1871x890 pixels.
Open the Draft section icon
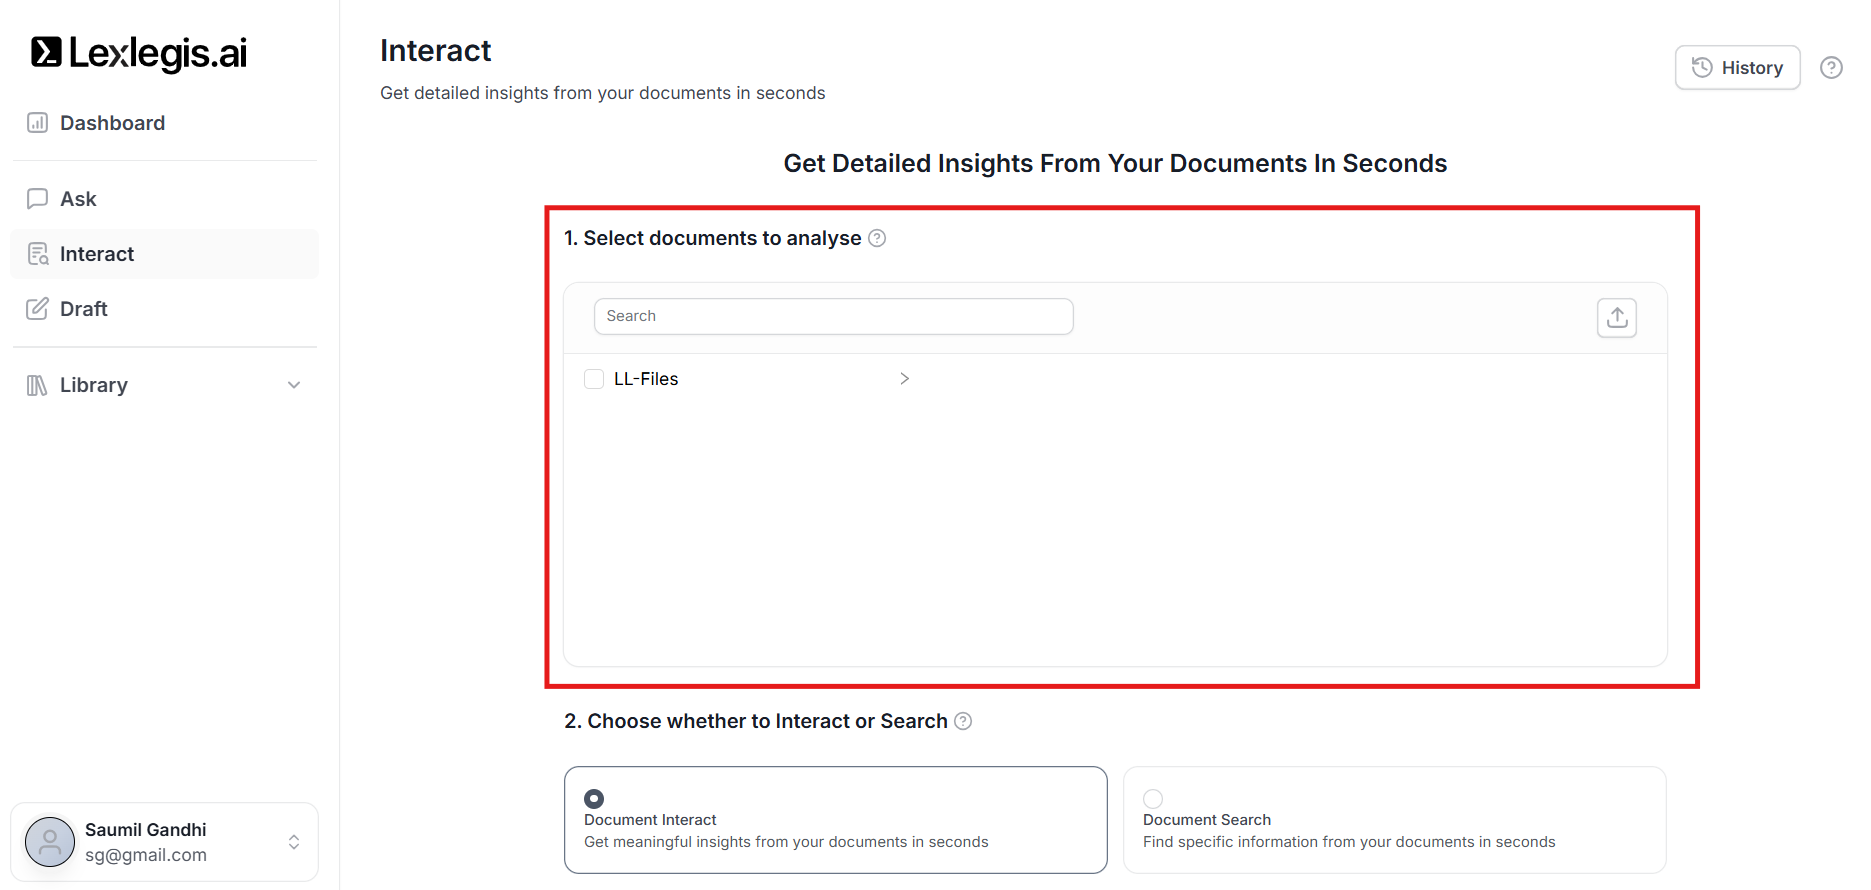[x=38, y=309]
